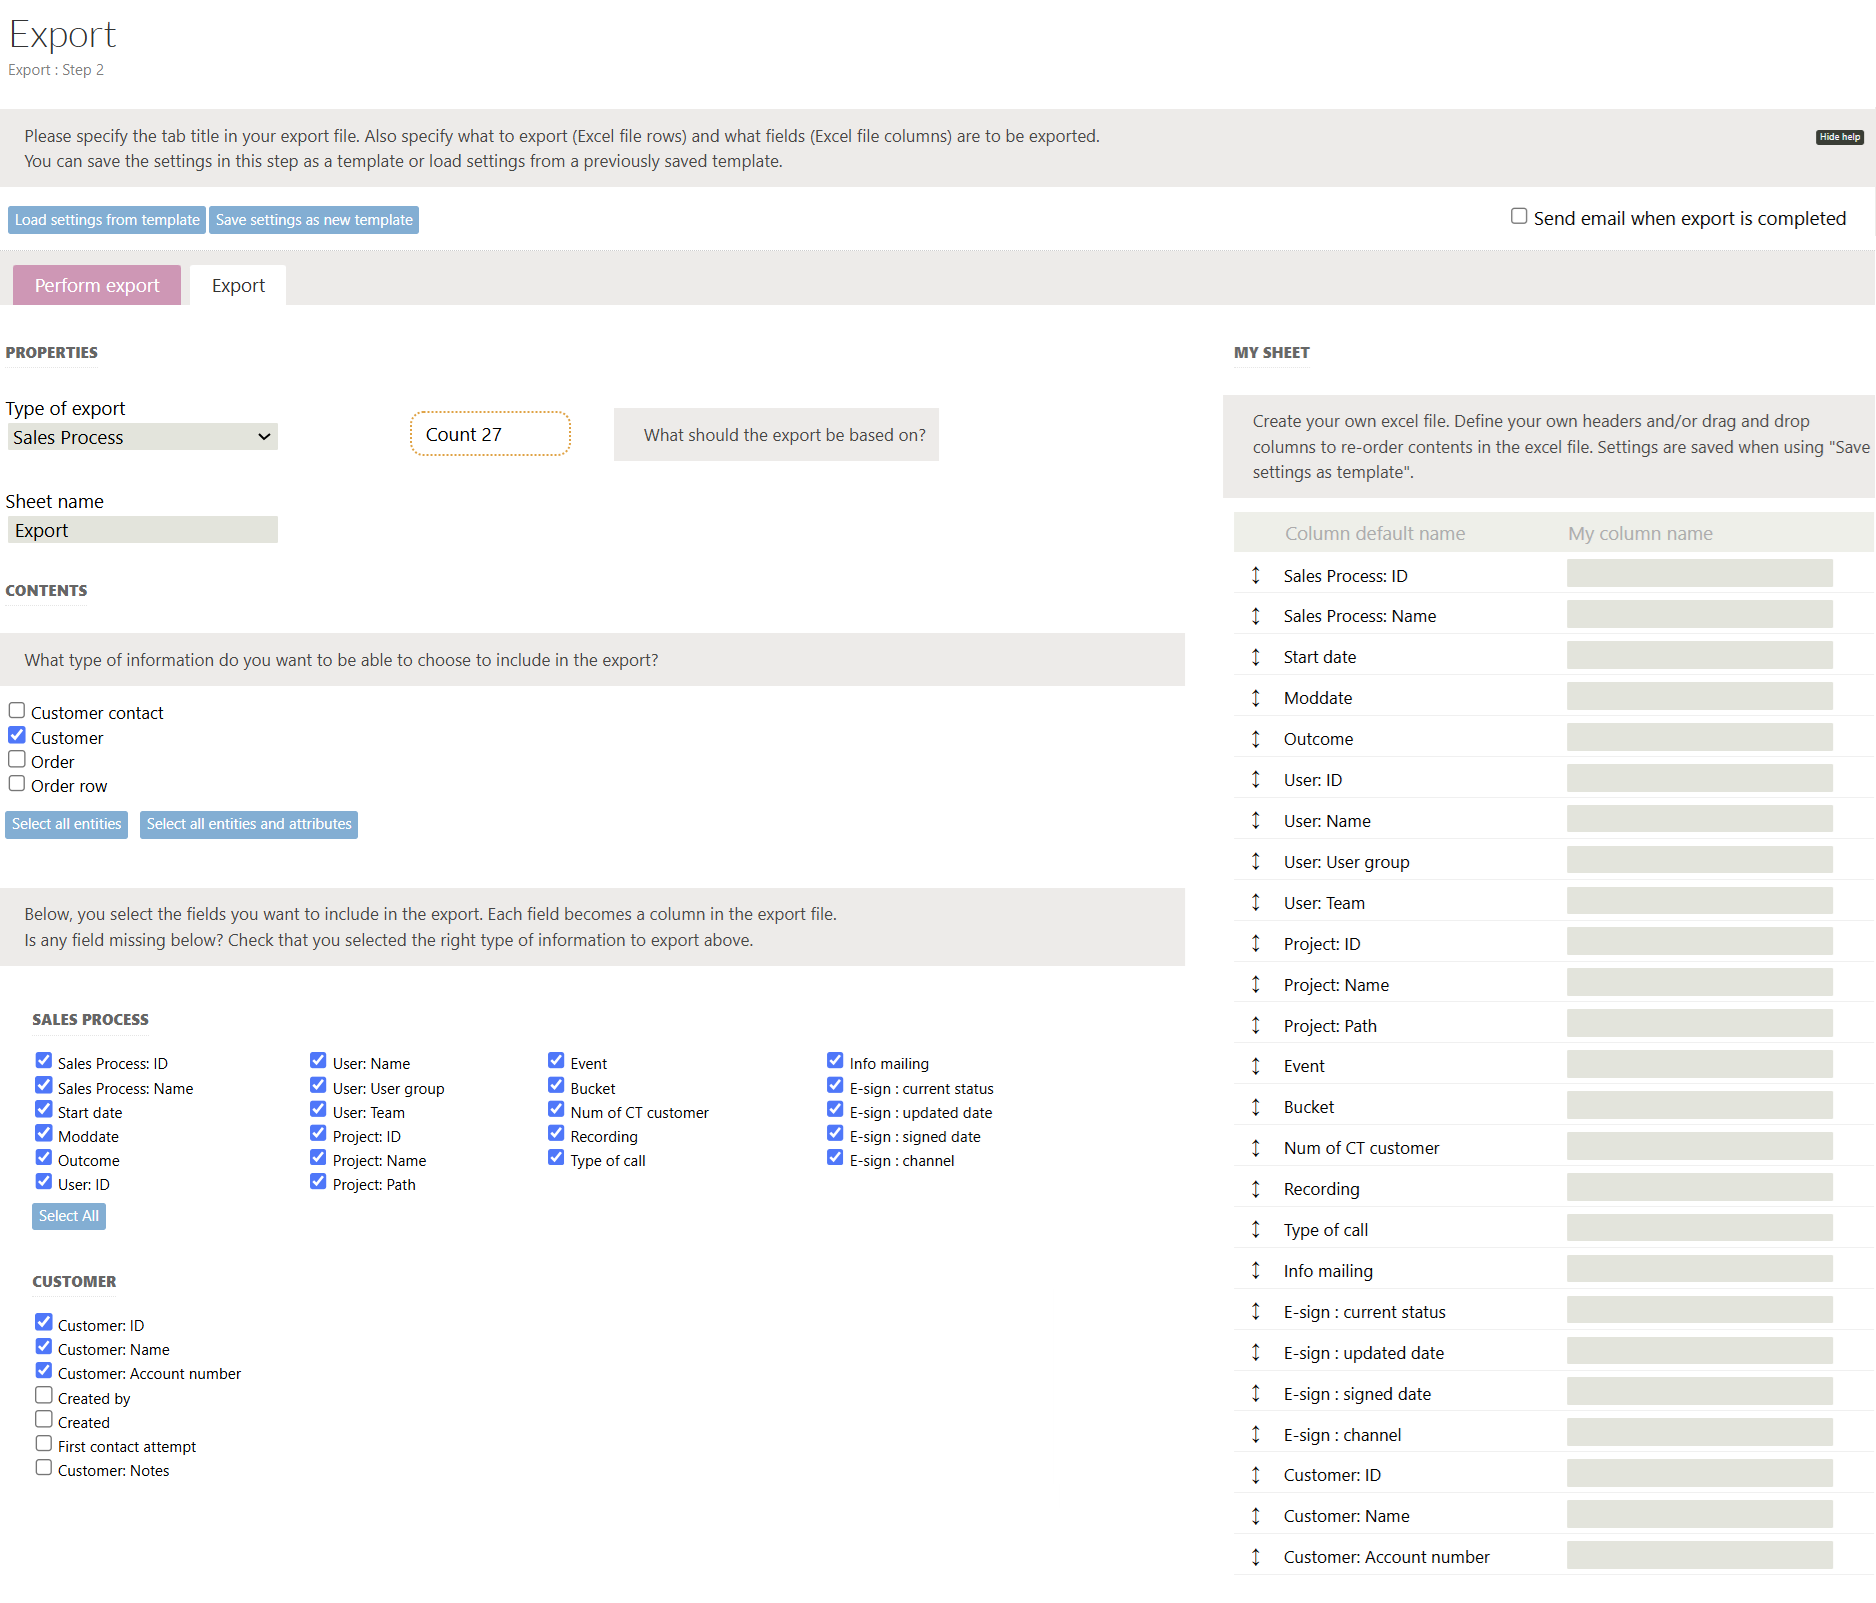
Task: Click reorder arrows for Customer: Account number
Action: 1256,1557
